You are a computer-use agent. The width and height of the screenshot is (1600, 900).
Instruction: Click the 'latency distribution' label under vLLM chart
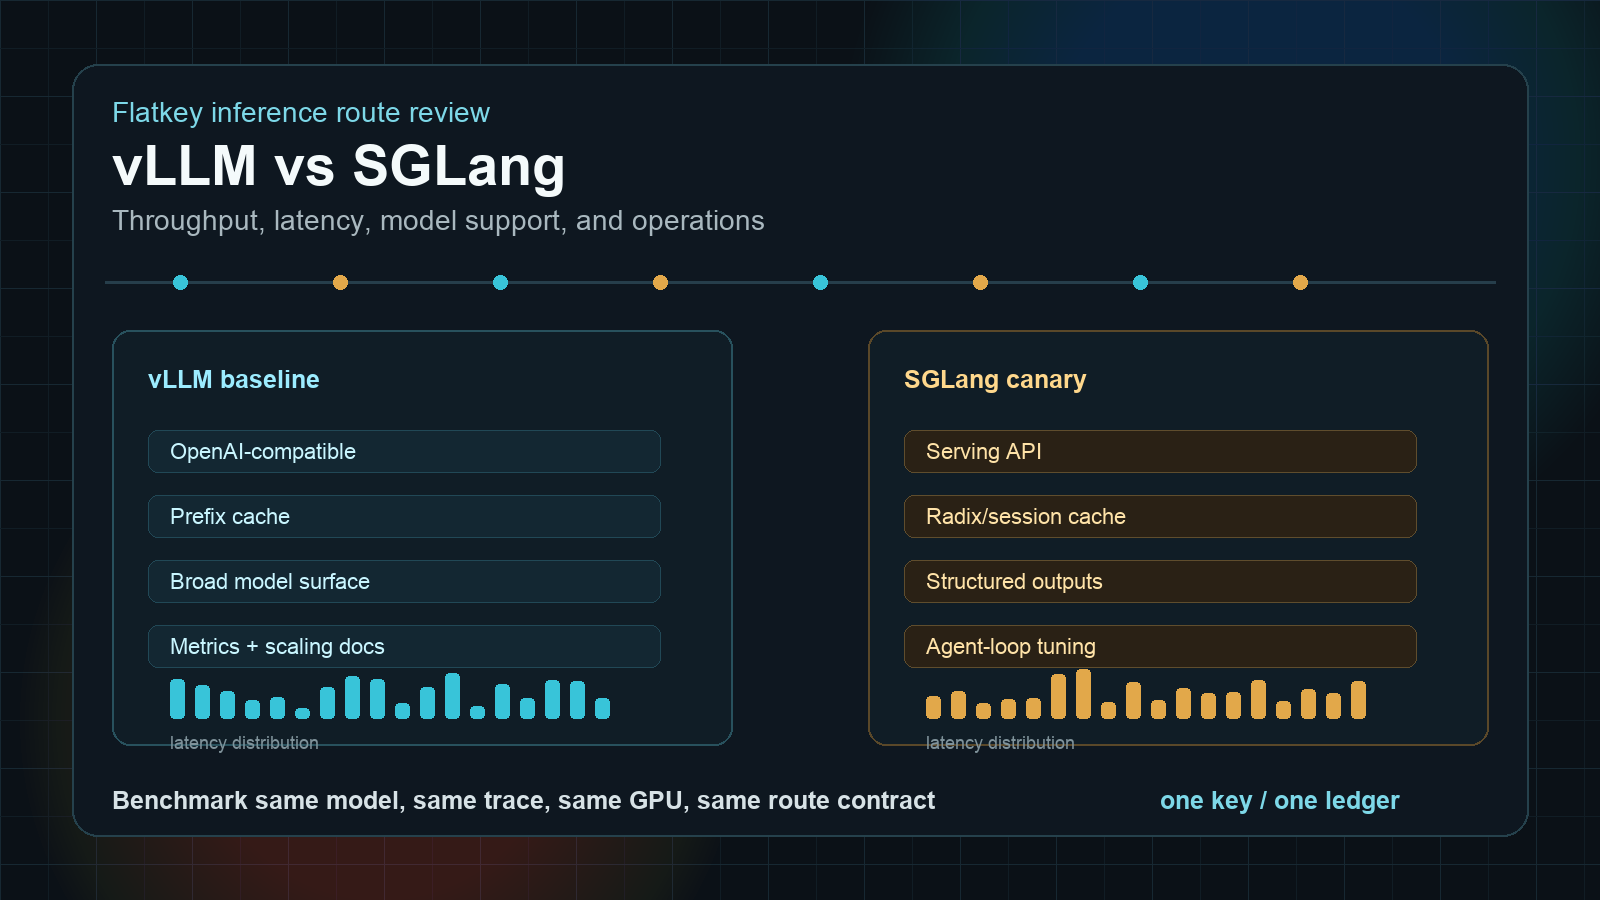click(244, 743)
